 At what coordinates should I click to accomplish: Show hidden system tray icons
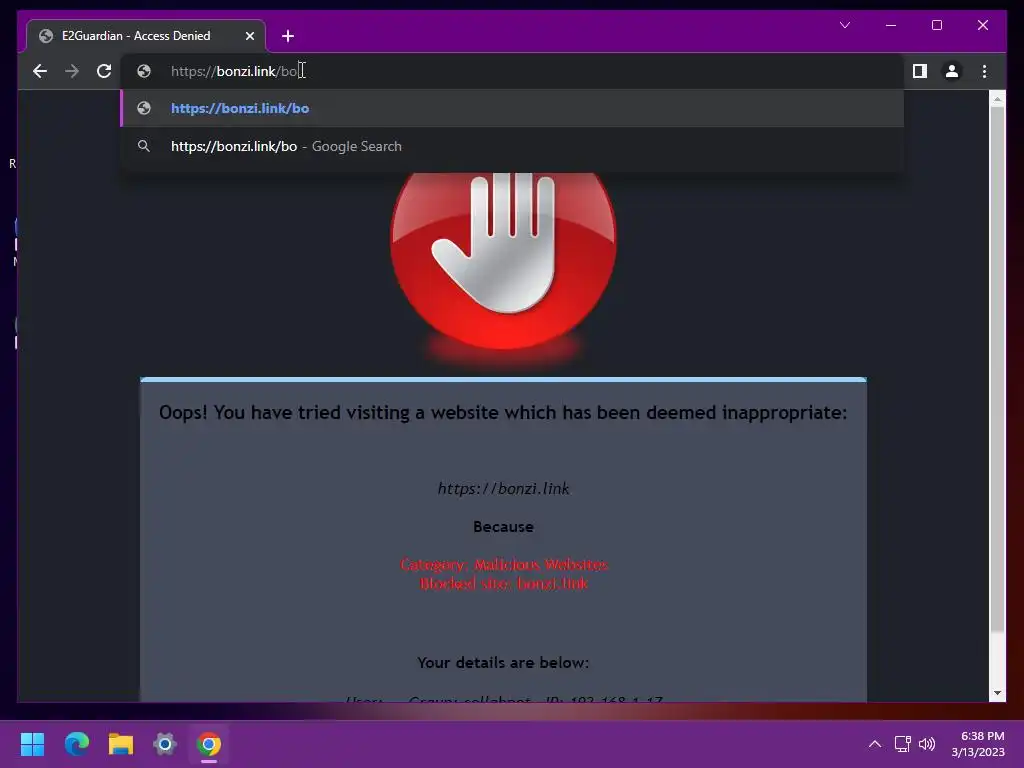coord(874,744)
